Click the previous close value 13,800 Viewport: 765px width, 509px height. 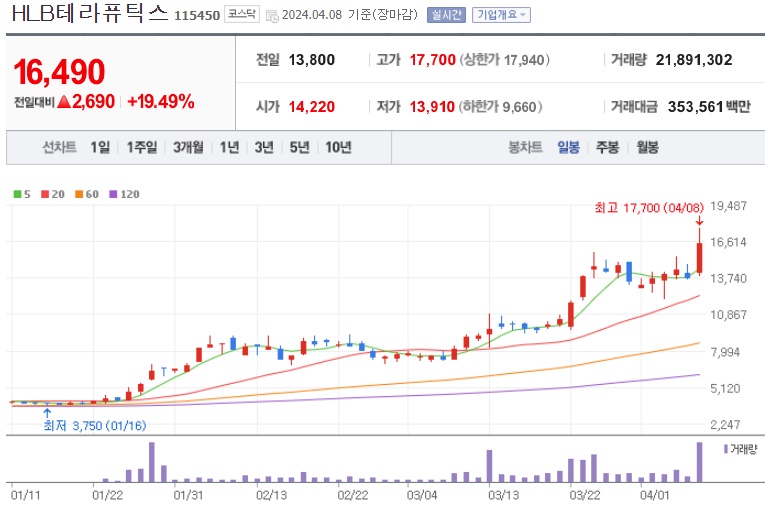click(312, 60)
